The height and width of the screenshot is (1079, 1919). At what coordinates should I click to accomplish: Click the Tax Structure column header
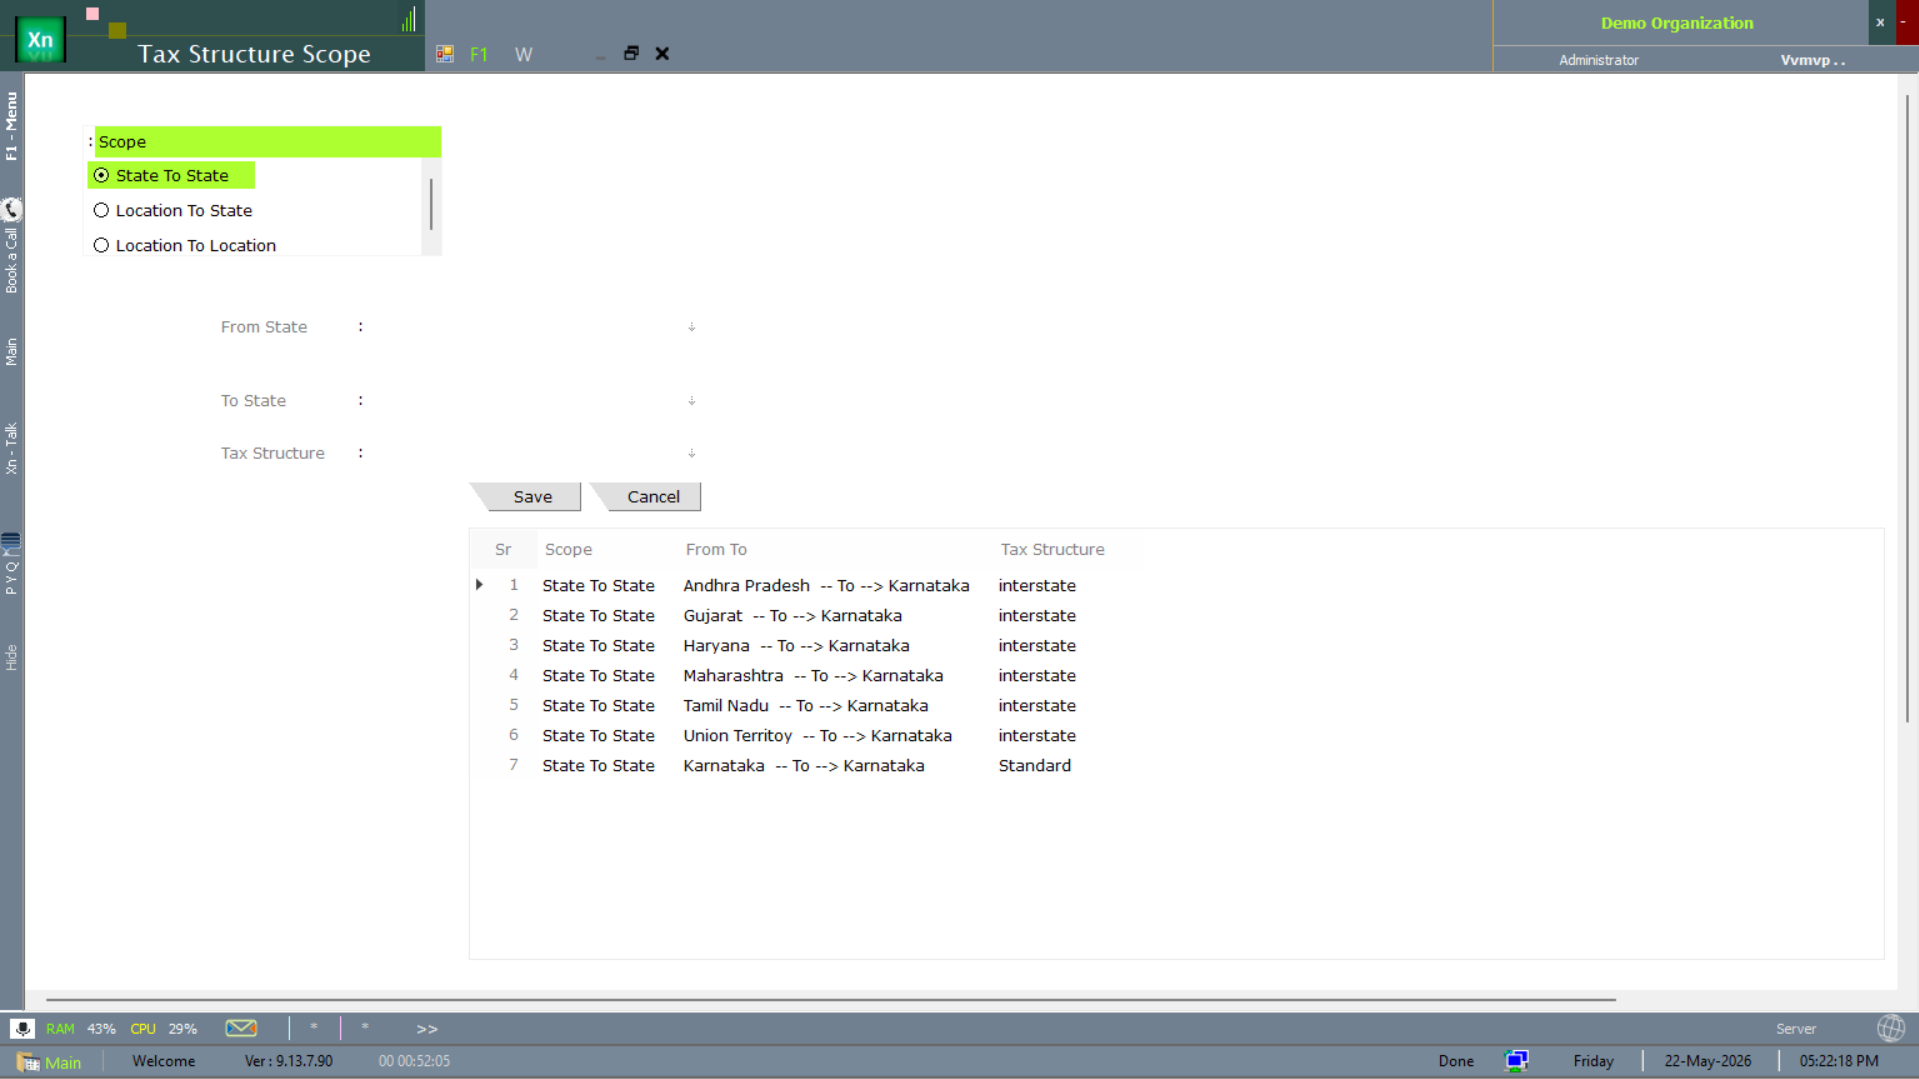pos(1052,549)
